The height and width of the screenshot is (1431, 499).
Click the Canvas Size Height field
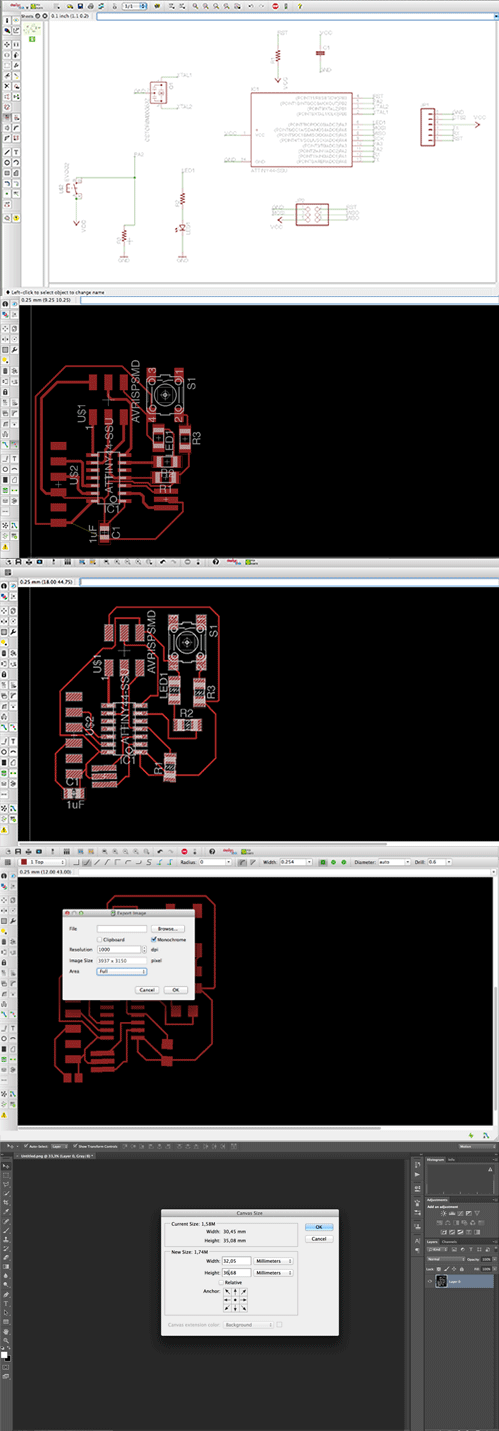point(236,1273)
